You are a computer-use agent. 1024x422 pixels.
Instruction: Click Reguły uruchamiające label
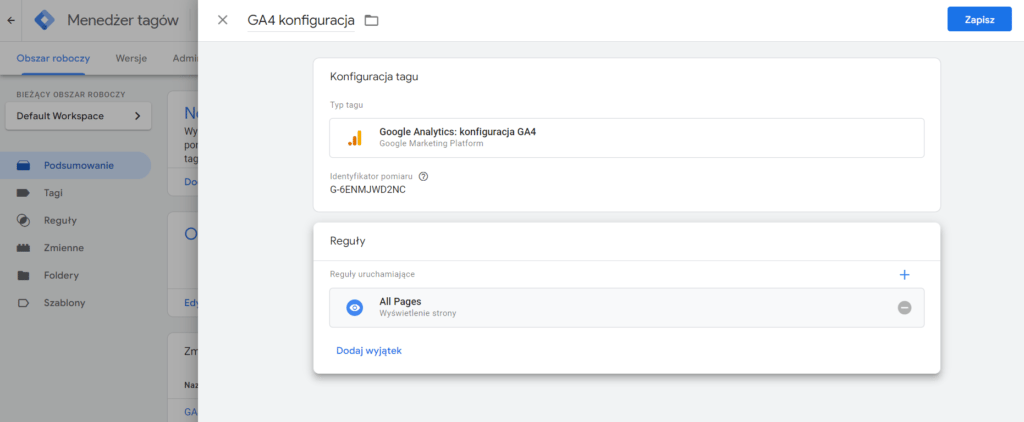tap(372, 274)
